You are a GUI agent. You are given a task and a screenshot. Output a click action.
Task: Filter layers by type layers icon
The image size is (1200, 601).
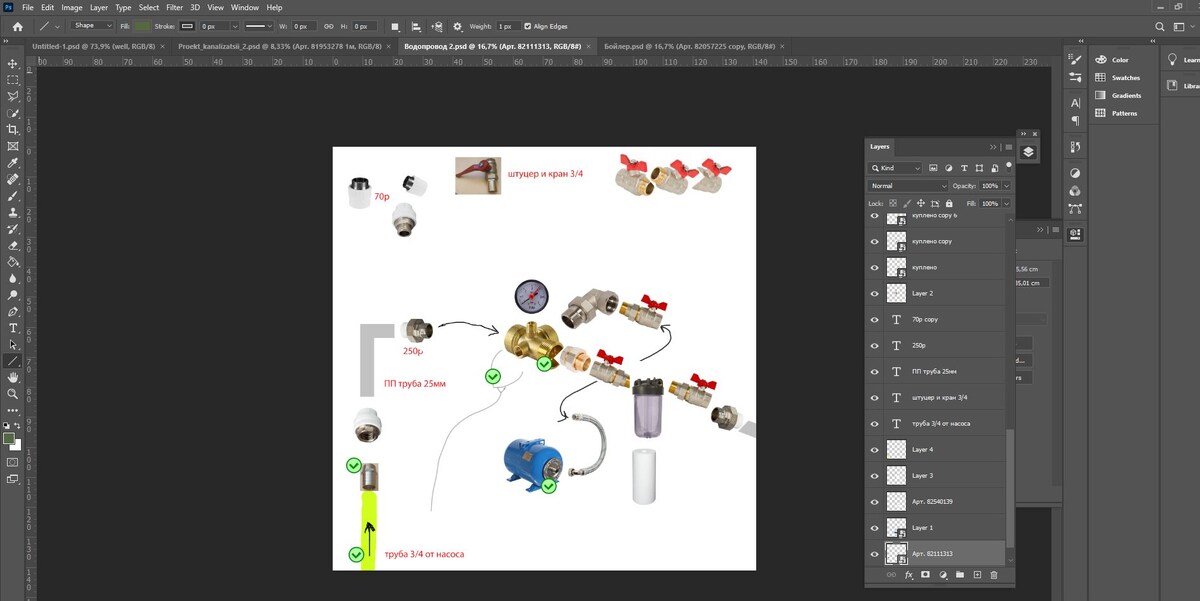coord(963,168)
